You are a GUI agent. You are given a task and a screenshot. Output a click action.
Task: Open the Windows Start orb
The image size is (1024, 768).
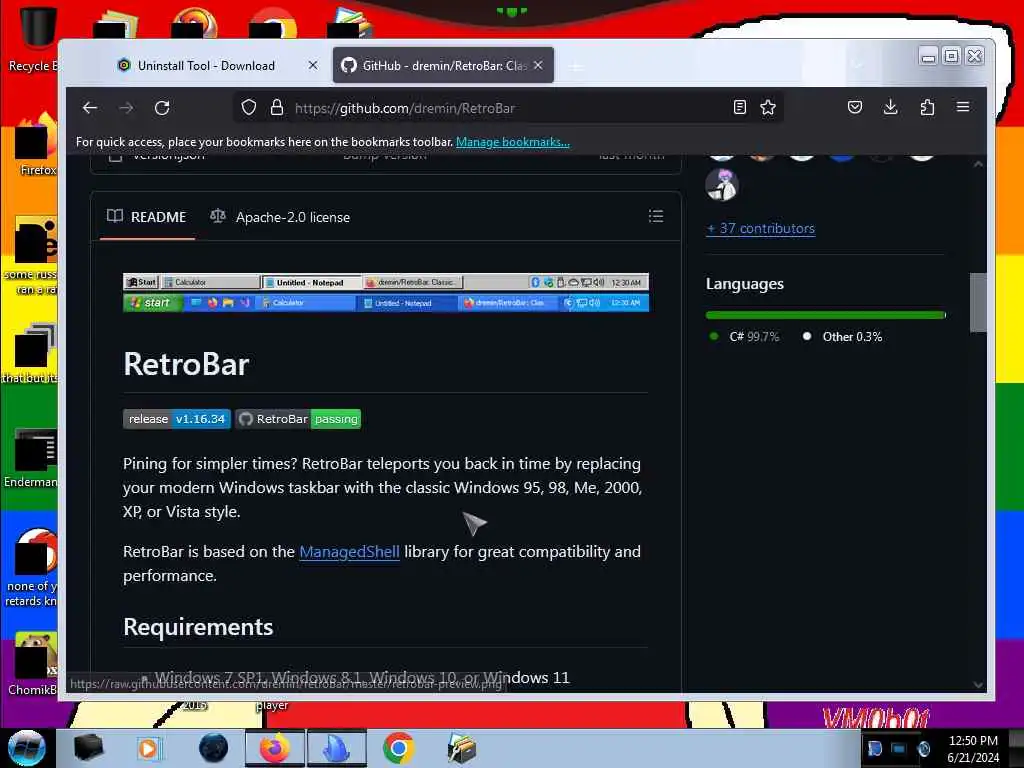click(x=26, y=748)
